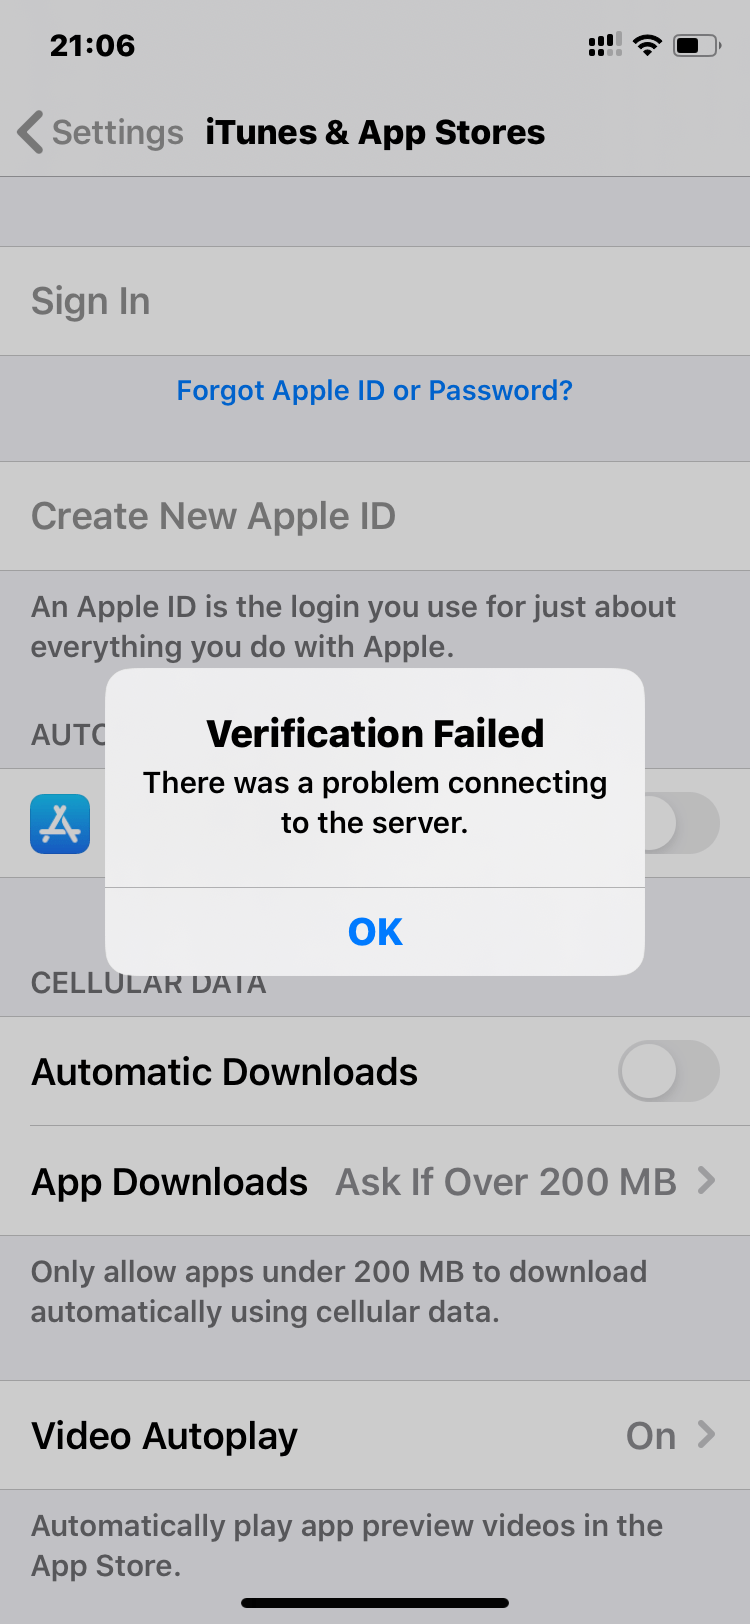The height and width of the screenshot is (1624, 750).
Task: Tap the Sign In row
Action: (x=375, y=301)
